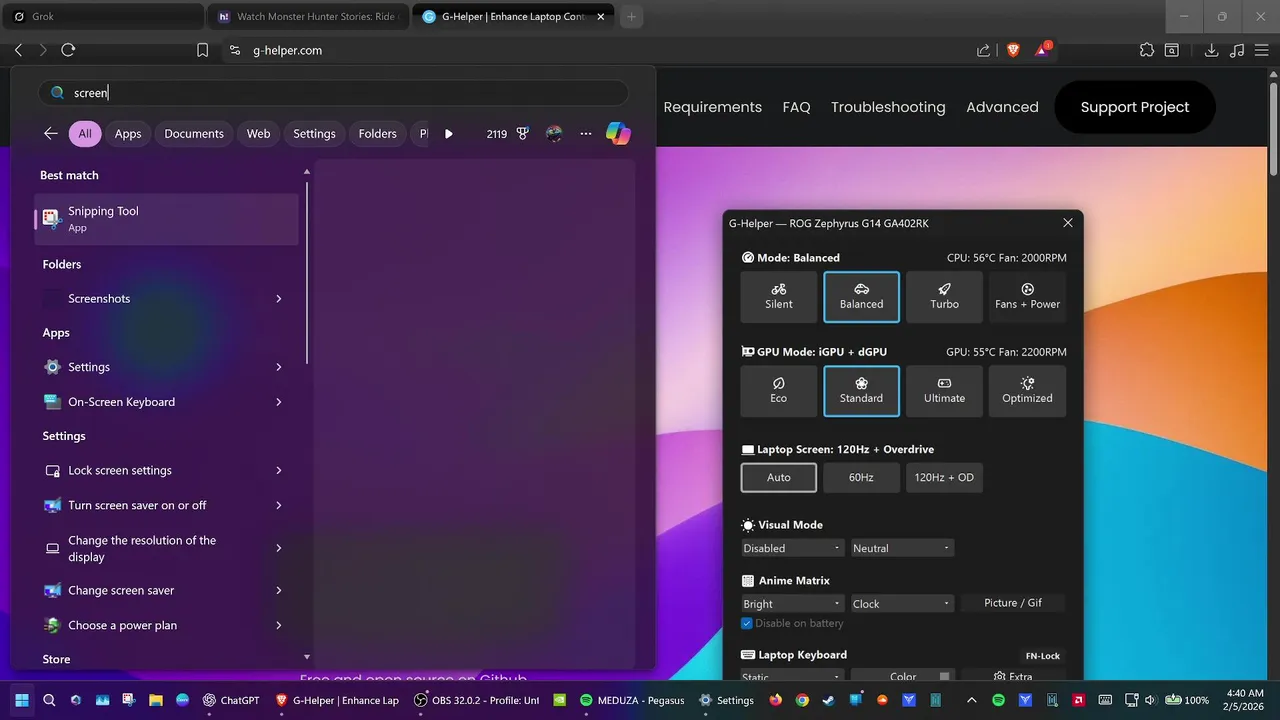The width and height of the screenshot is (1280, 720).
Task: Click the share icon in the address bar
Action: [984, 50]
